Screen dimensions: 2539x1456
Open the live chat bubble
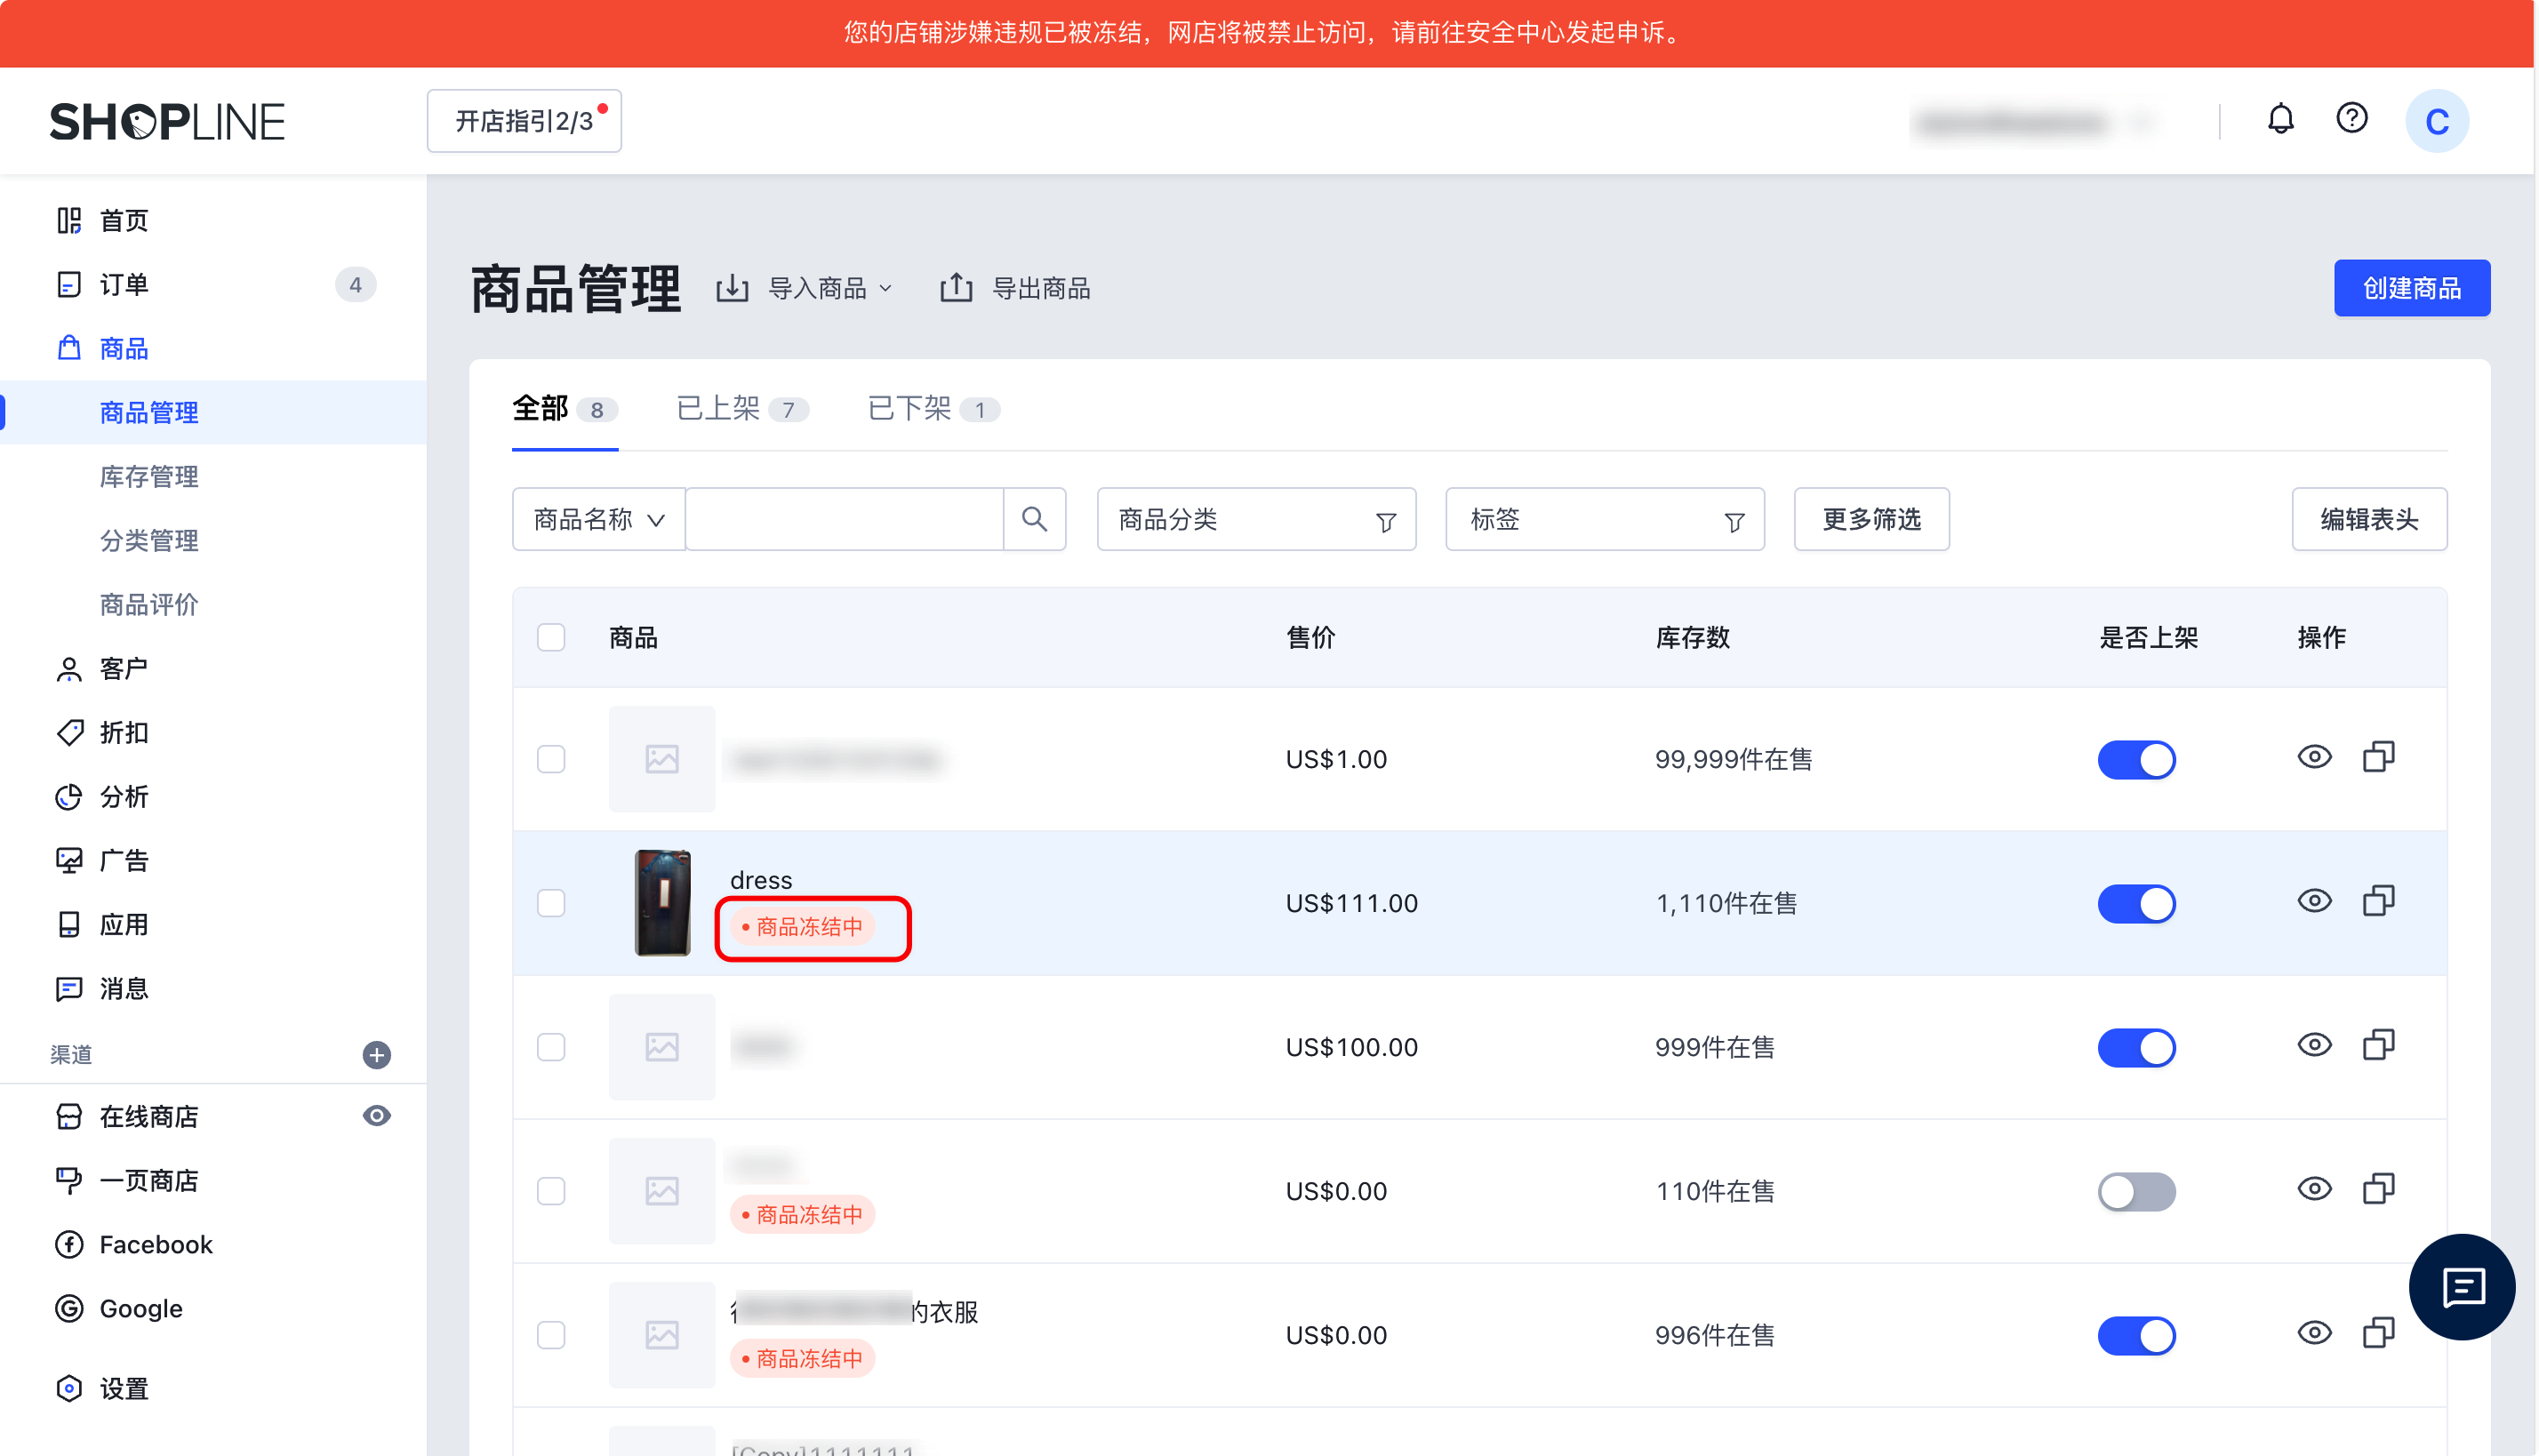point(2461,1287)
